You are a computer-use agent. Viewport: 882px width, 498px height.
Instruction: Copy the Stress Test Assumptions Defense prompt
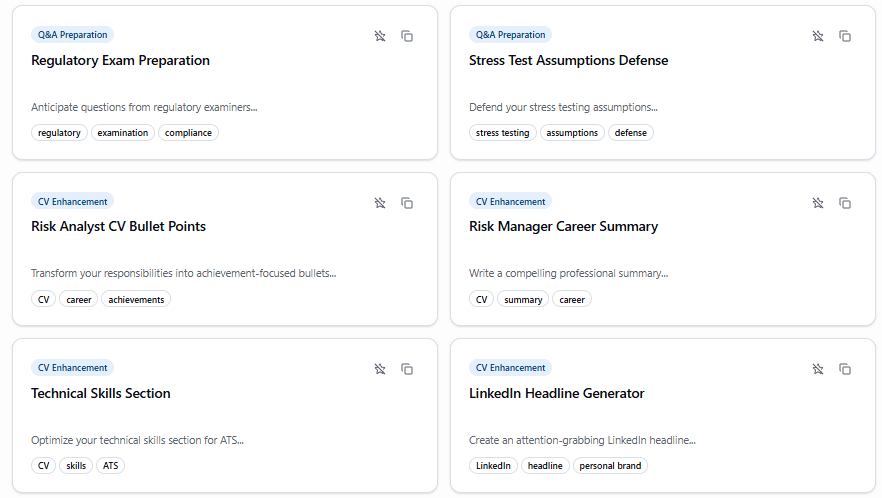tap(845, 36)
